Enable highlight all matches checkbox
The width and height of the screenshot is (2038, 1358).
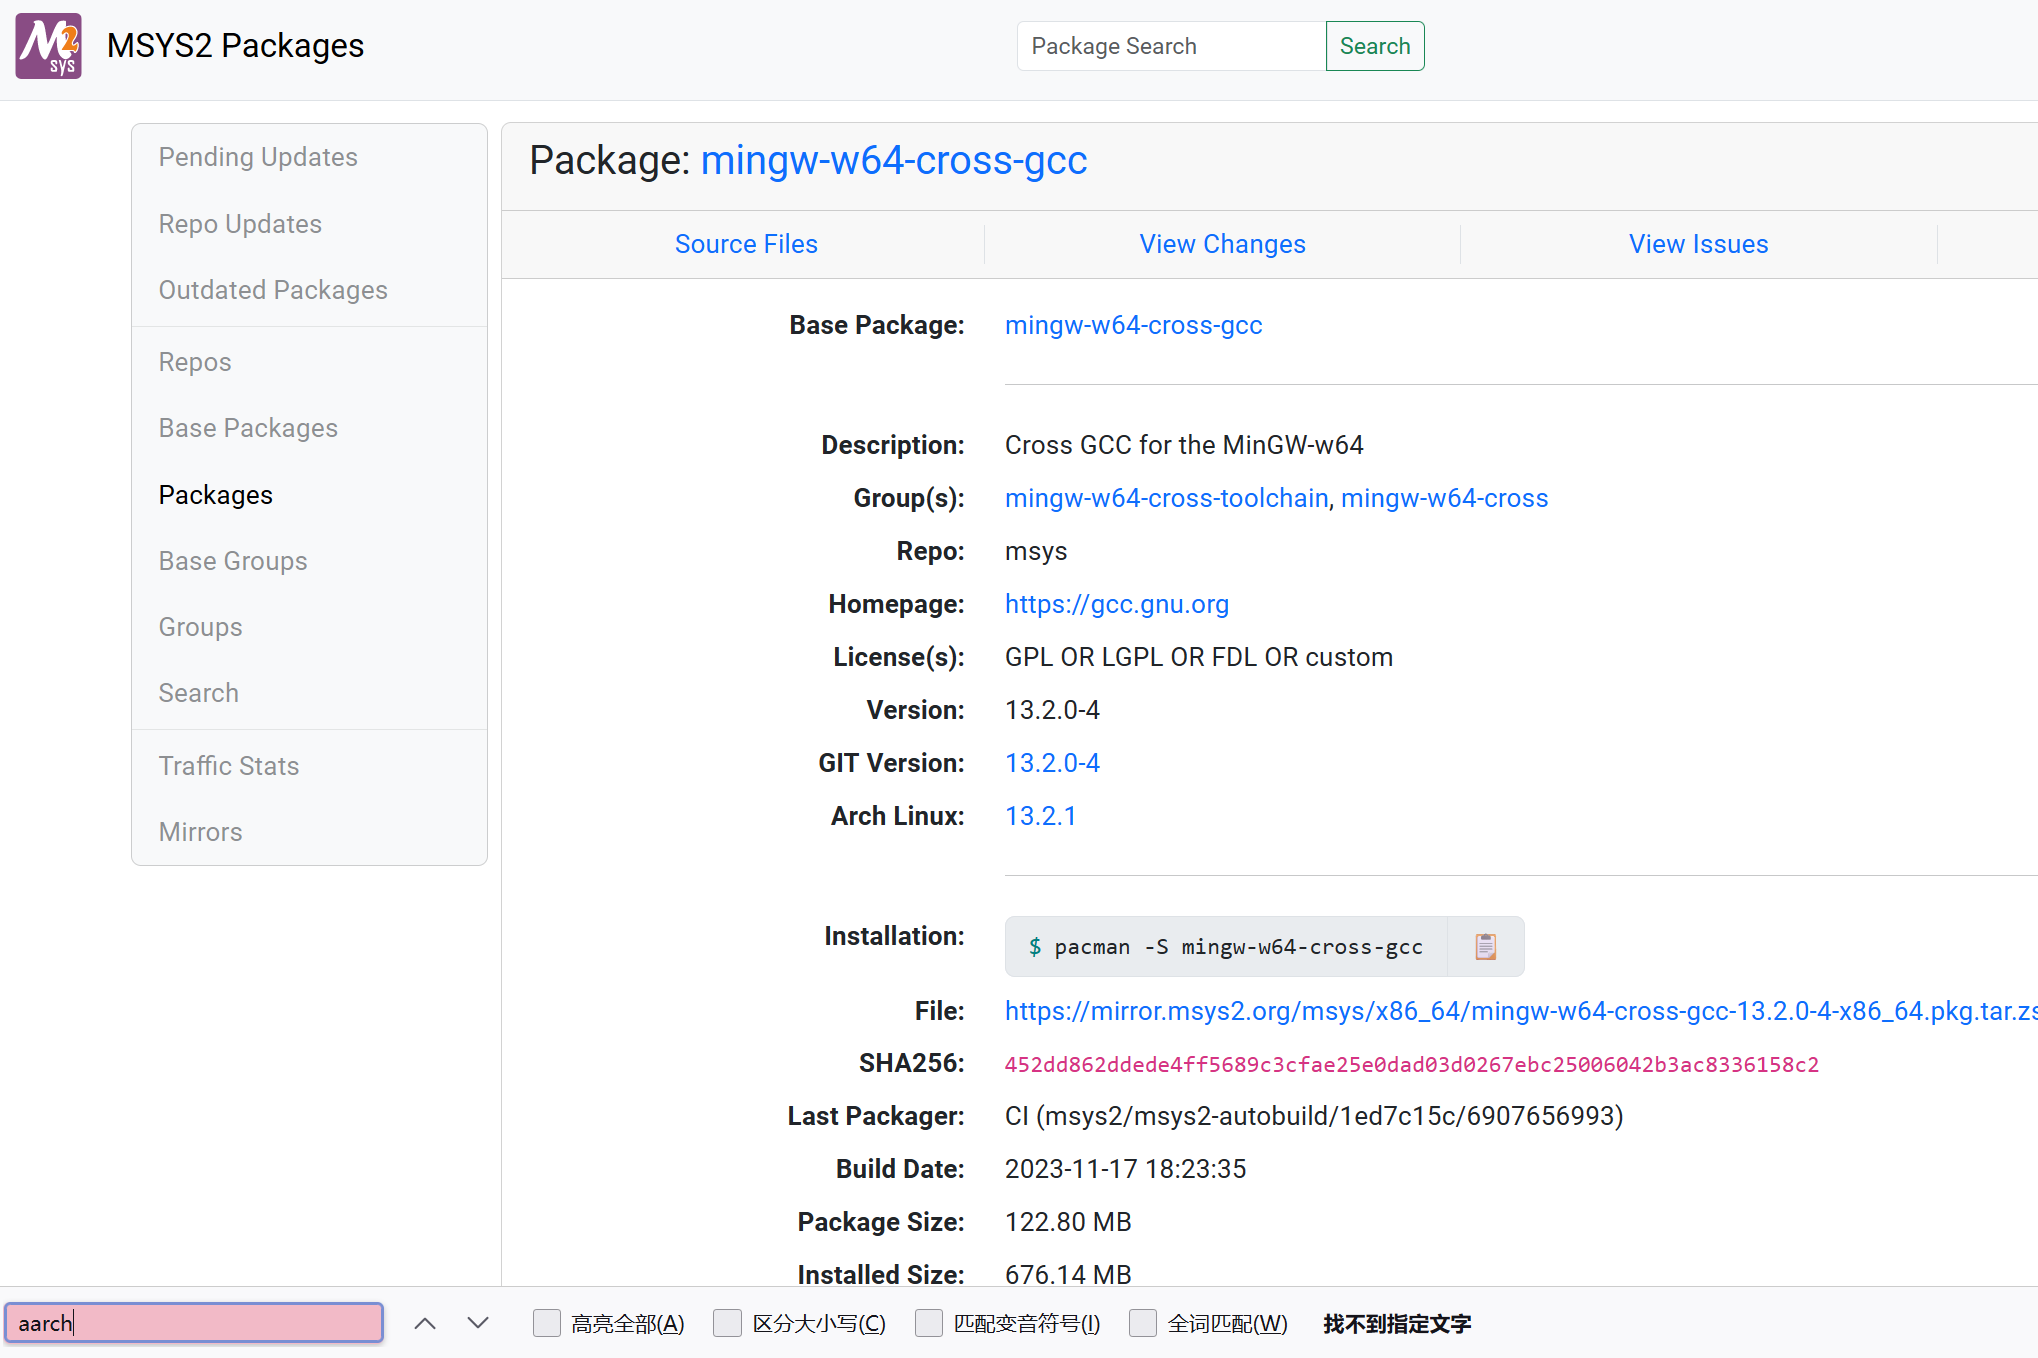[547, 1323]
